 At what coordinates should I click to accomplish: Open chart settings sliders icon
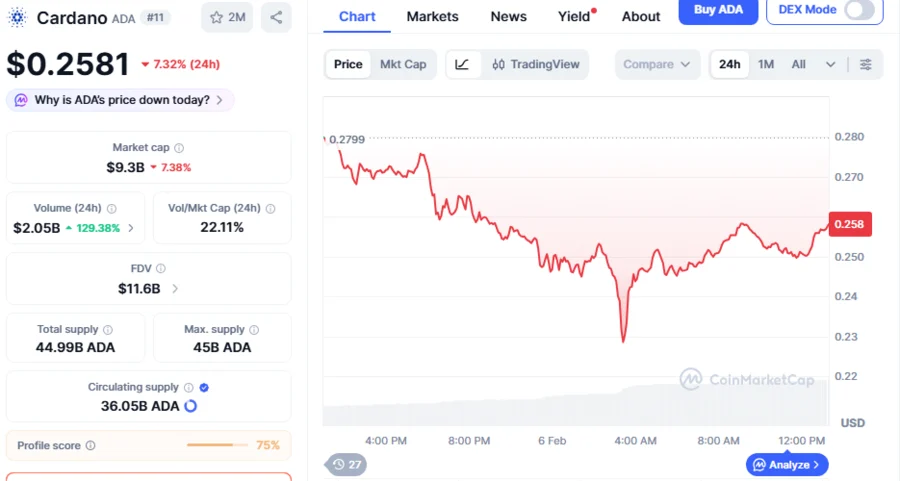click(866, 64)
